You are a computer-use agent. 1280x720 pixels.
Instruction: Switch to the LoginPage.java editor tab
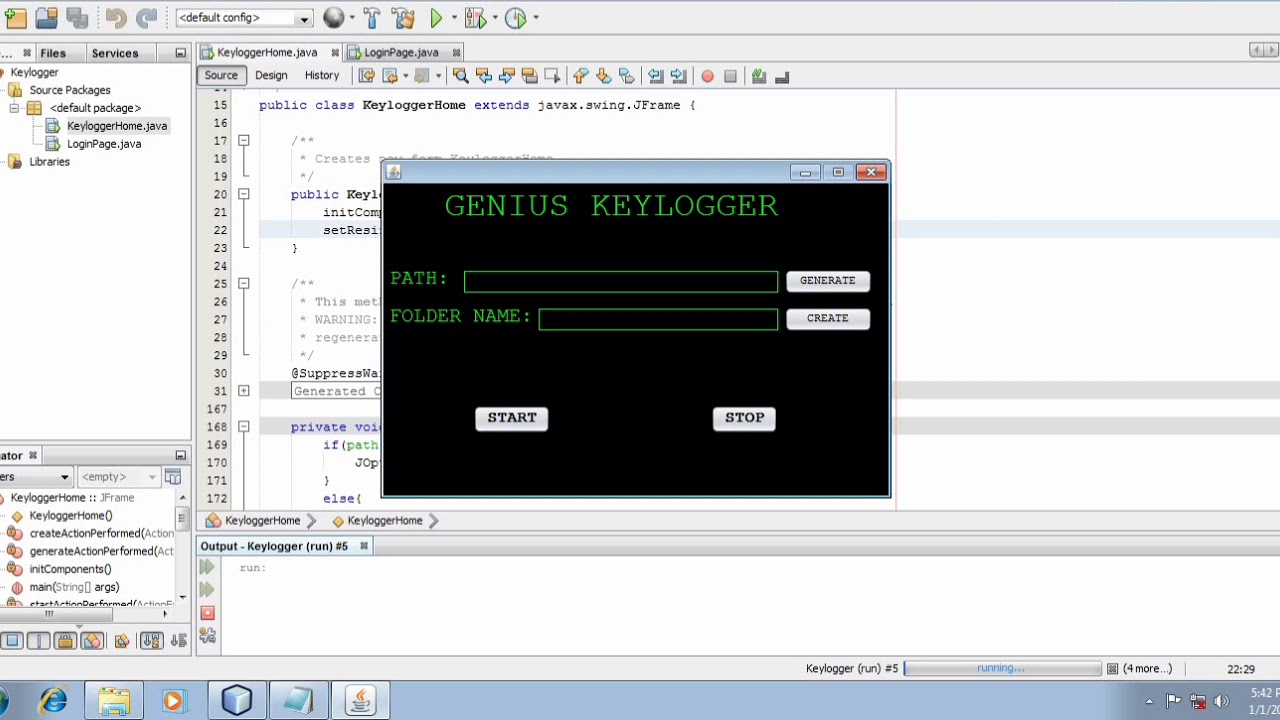point(401,52)
